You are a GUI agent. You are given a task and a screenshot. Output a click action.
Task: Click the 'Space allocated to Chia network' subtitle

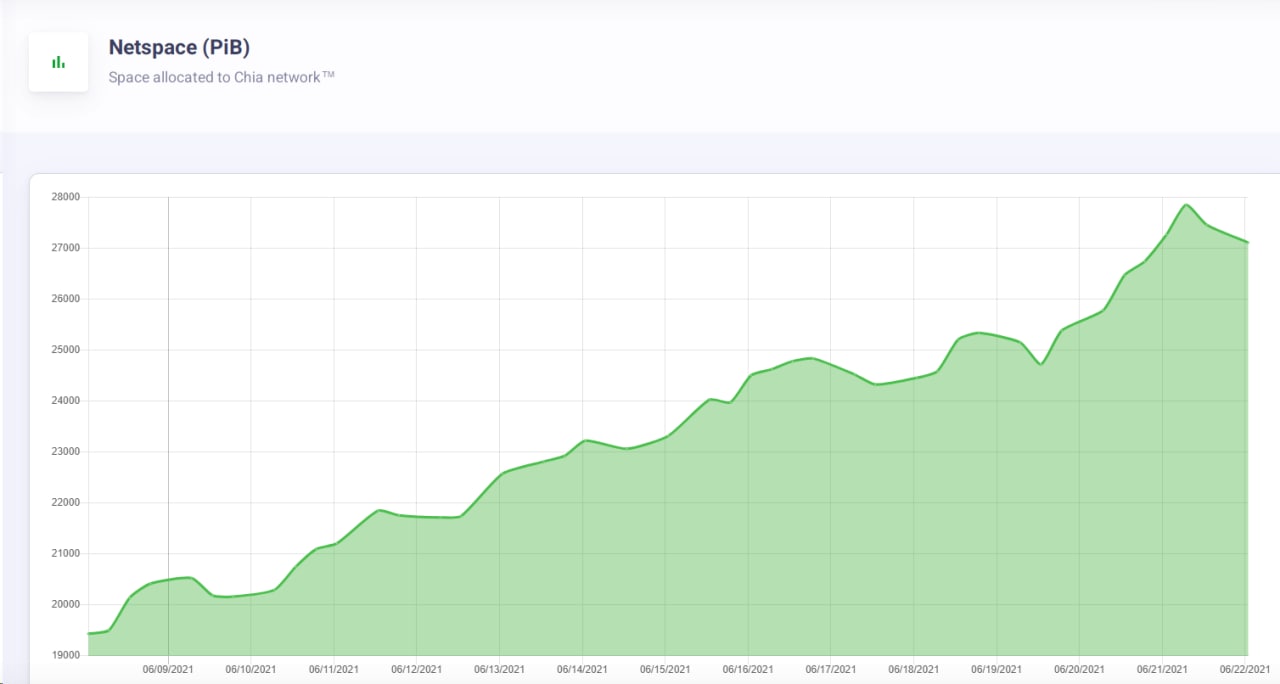pos(221,77)
